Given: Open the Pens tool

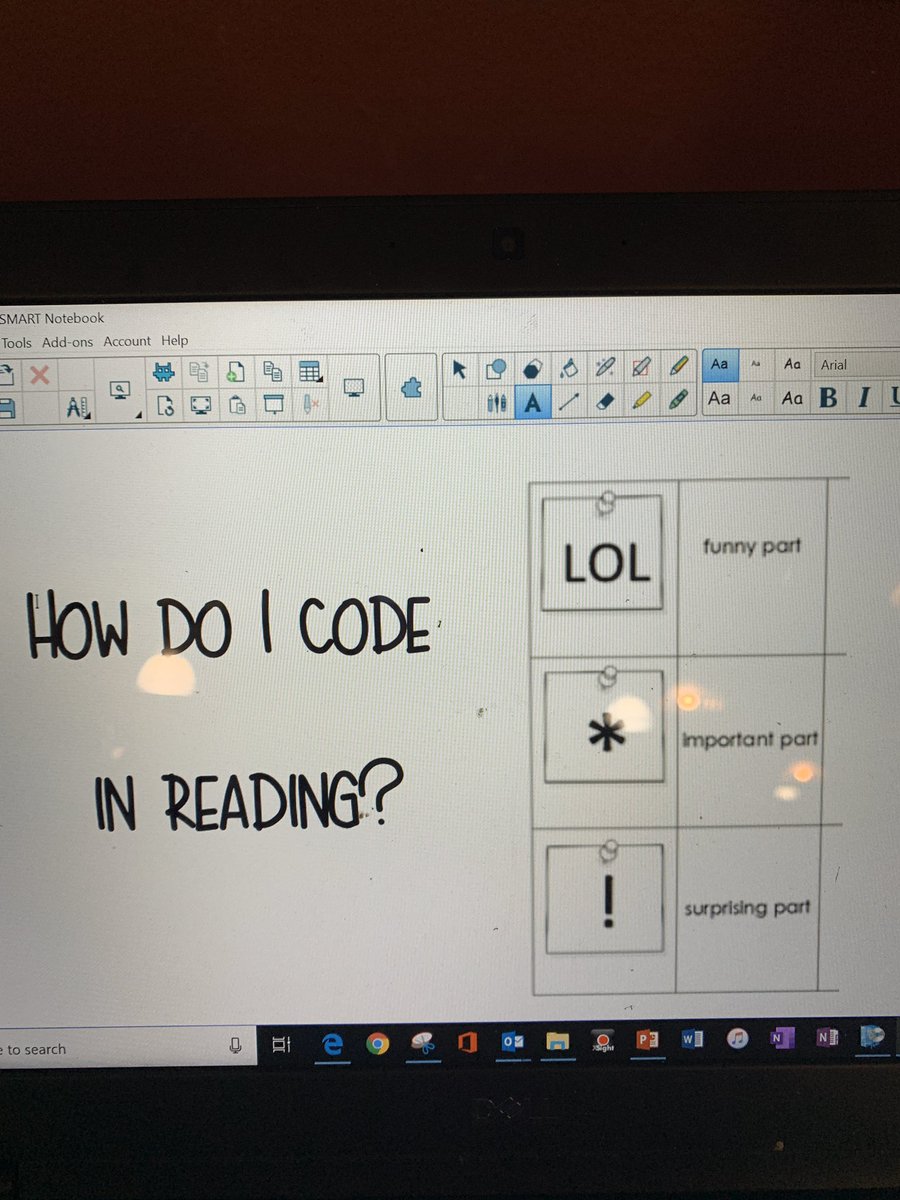Looking at the screenshot, I should pos(497,403).
